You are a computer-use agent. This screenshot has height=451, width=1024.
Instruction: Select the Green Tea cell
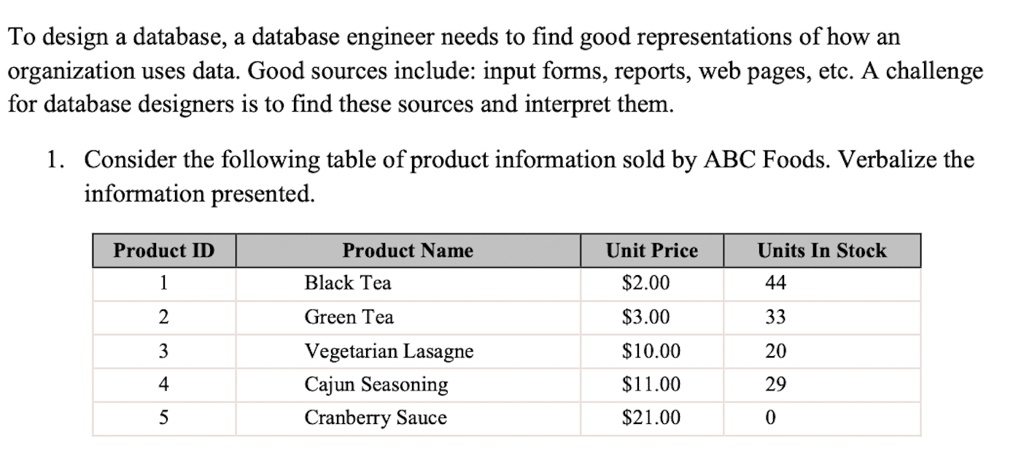408,318
